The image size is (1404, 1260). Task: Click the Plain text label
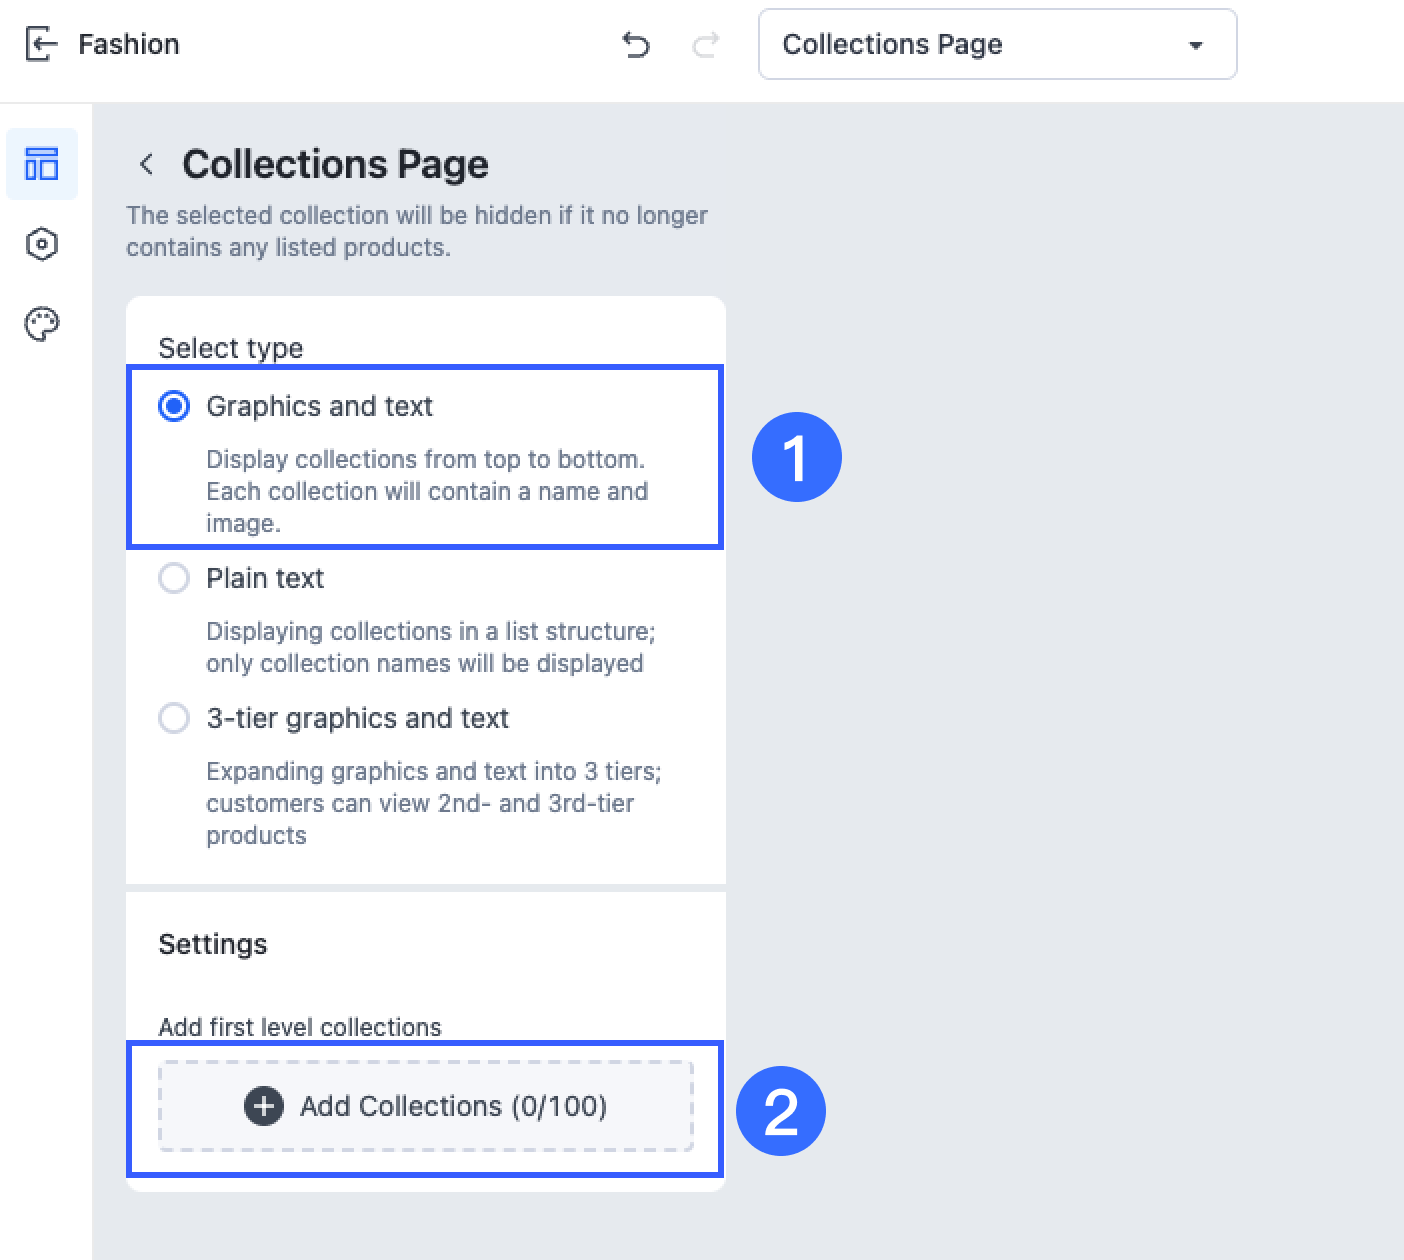tap(265, 578)
